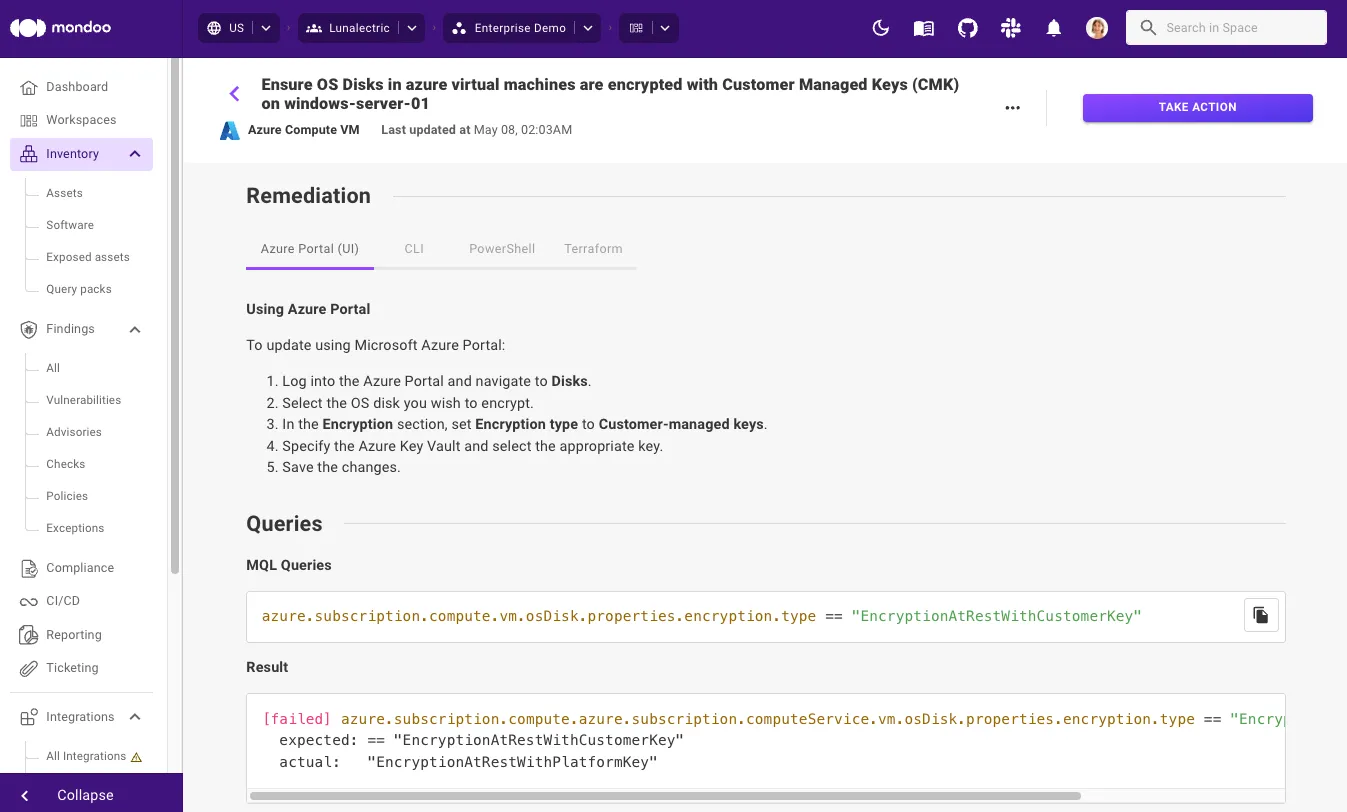The width and height of the screenshot is (1347, 812).
Task: Toggle dark mode moon icon
Action: [881, 28]
